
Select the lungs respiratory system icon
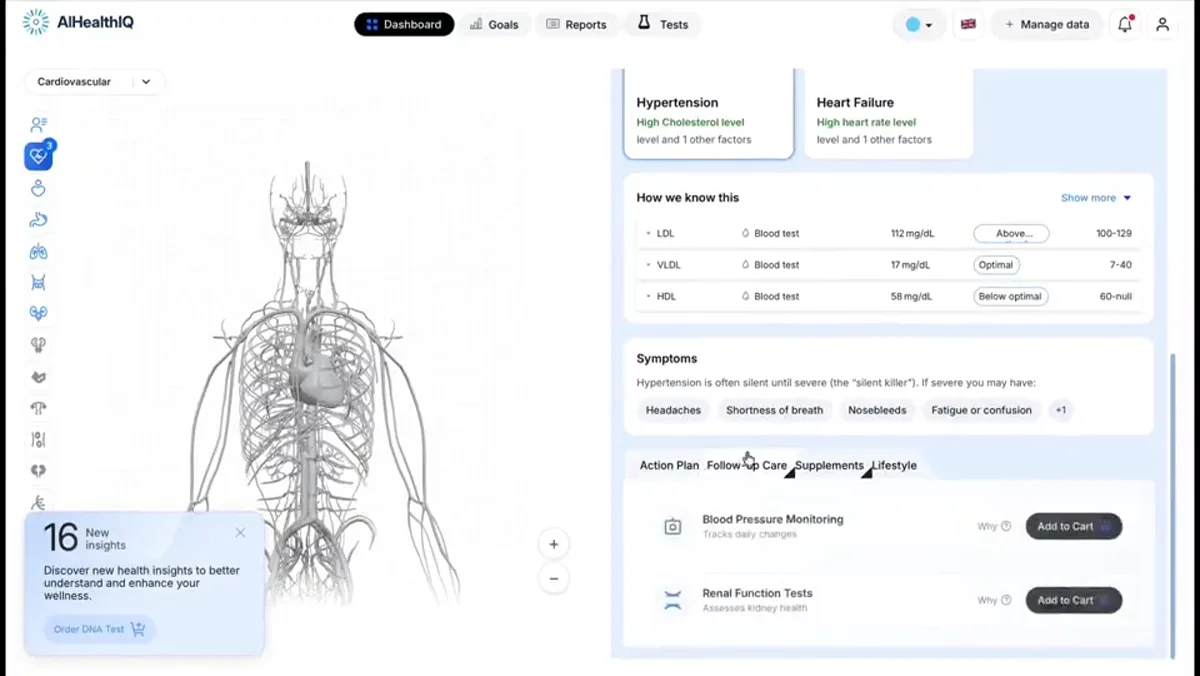(x=39, y=251)
